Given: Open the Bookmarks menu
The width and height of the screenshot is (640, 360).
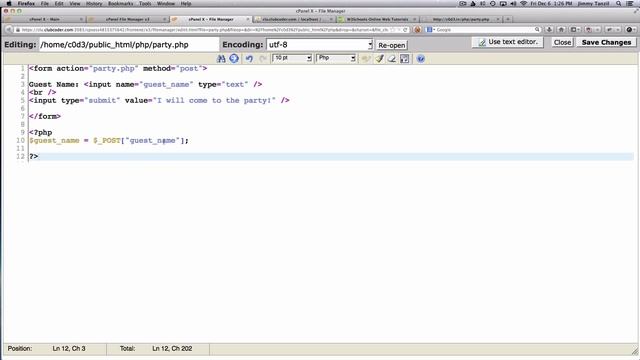Looking at the screenshot, I should click(x=120, y=4).
